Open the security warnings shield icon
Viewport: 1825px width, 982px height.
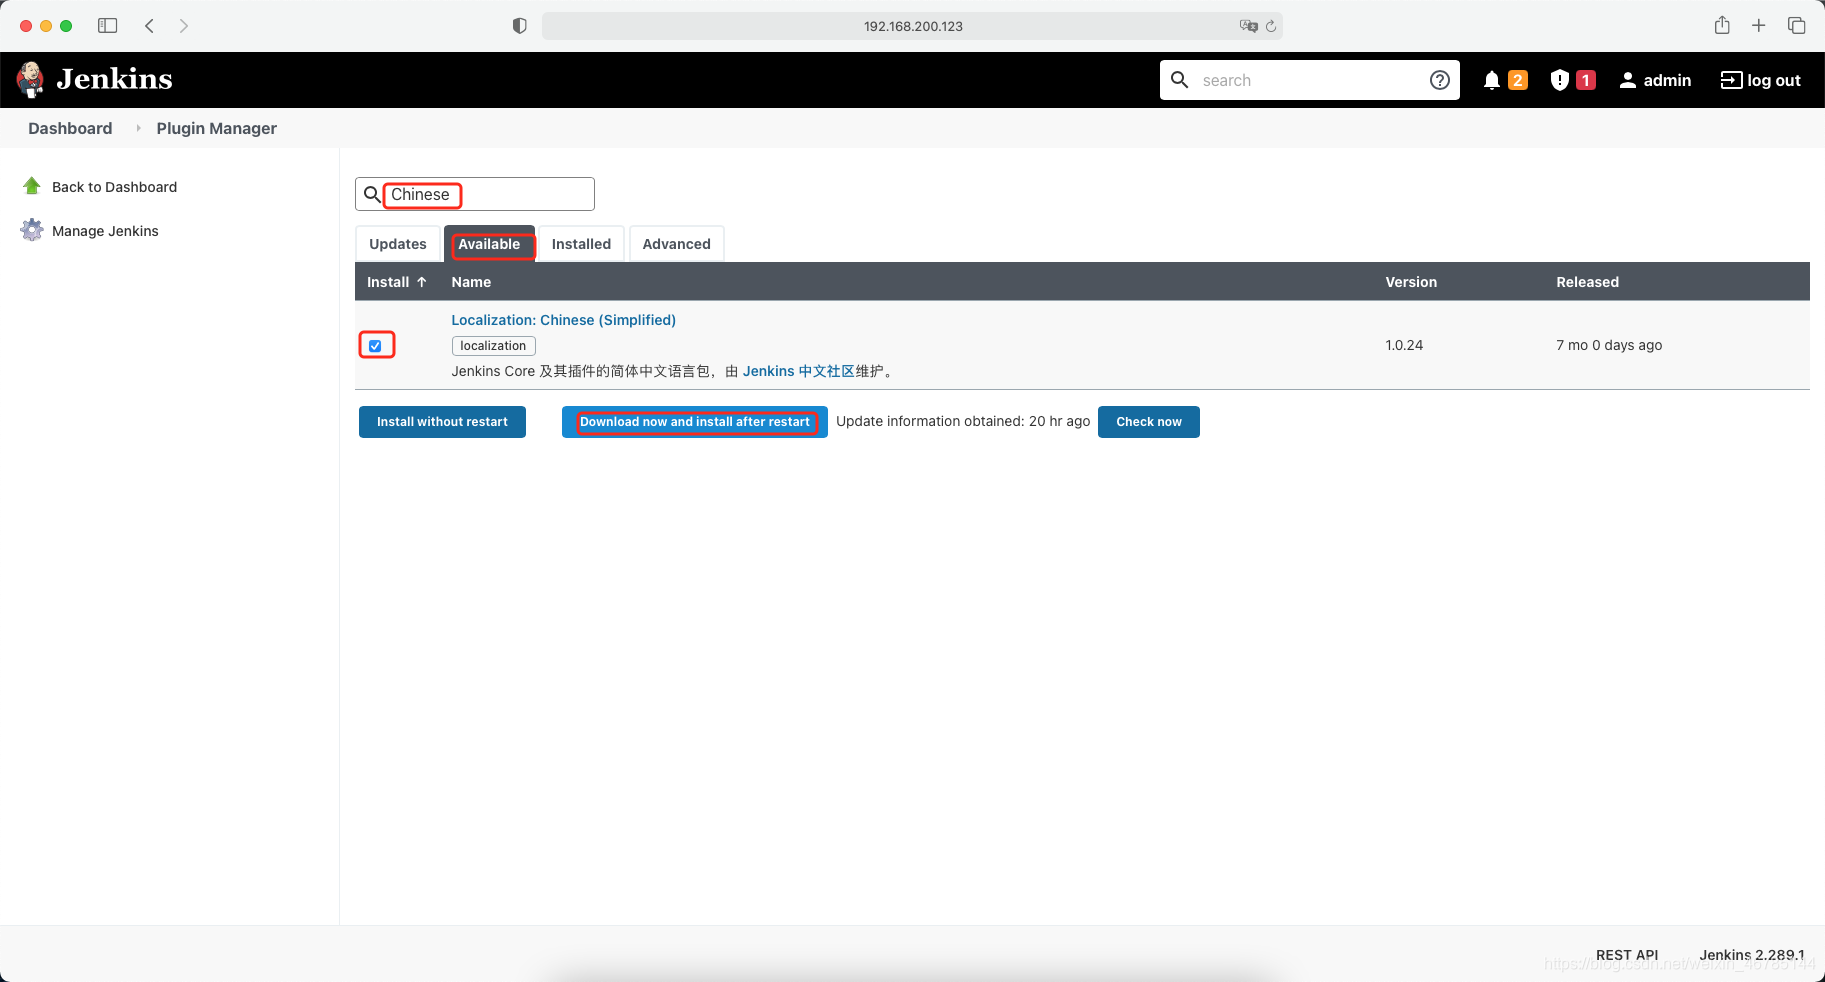(x=1559, y=80)
